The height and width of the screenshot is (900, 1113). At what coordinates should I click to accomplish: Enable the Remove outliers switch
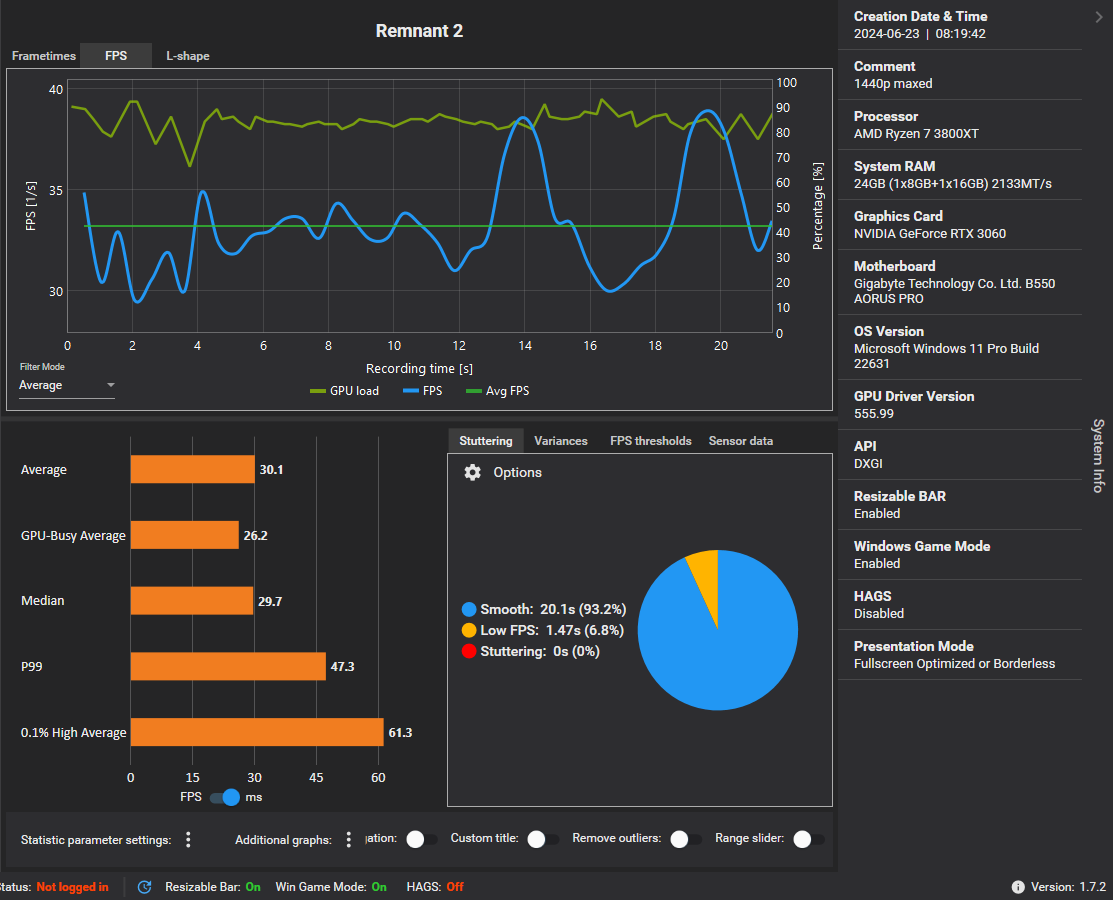coord(686,839)
